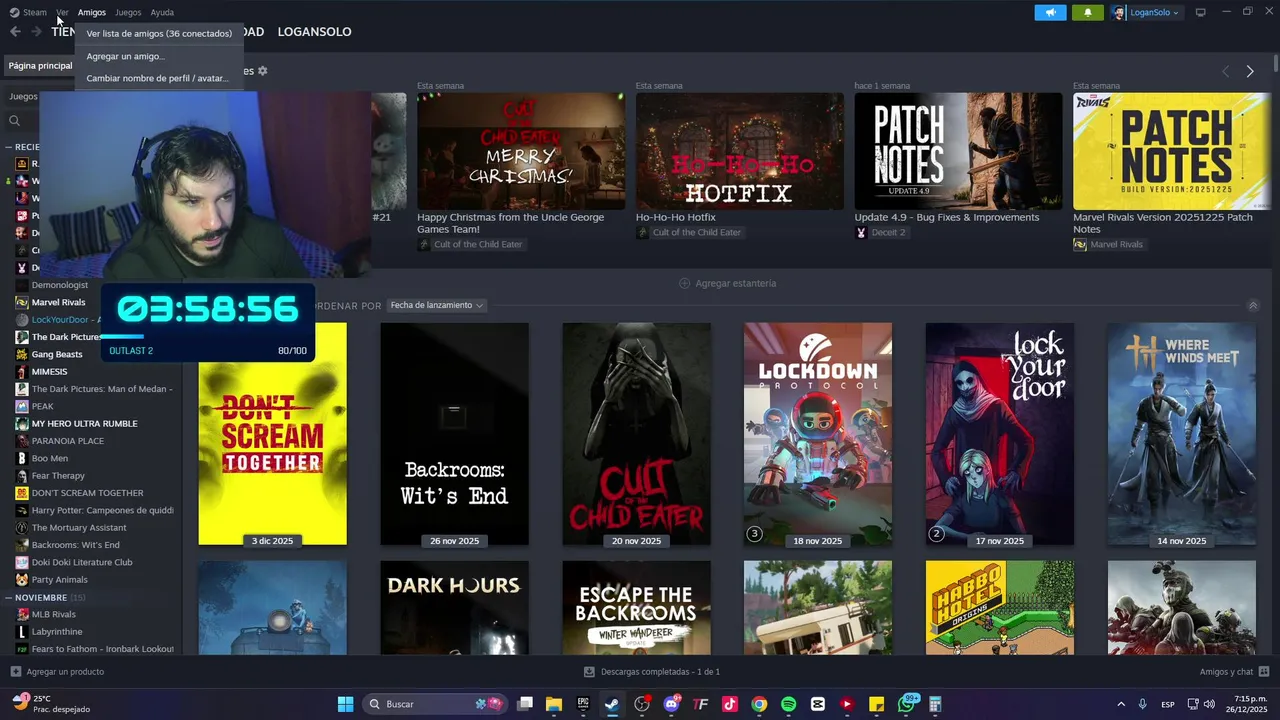This screenshot has height=720, width=1280.
Task: Select Labyrinthine in library list
Action: 57,632
